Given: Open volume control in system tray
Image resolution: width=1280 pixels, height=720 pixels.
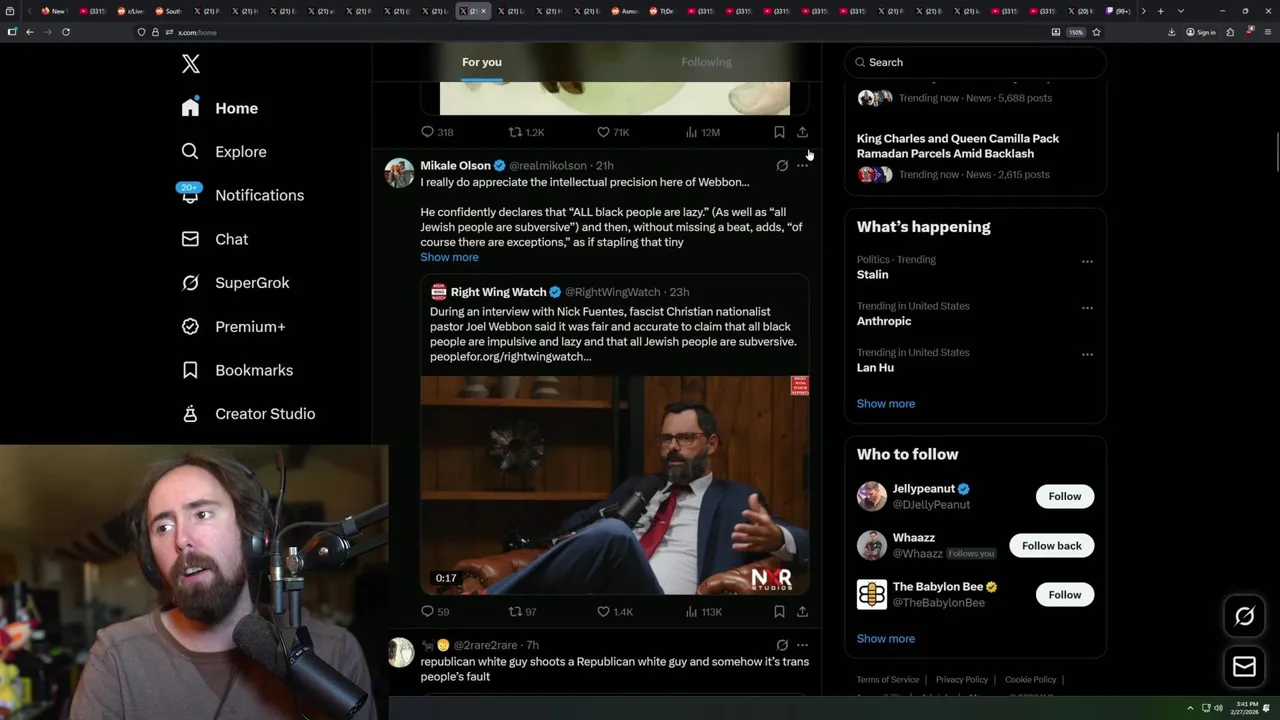Looking at the screenshot, I should click(x=1218, y=708).
